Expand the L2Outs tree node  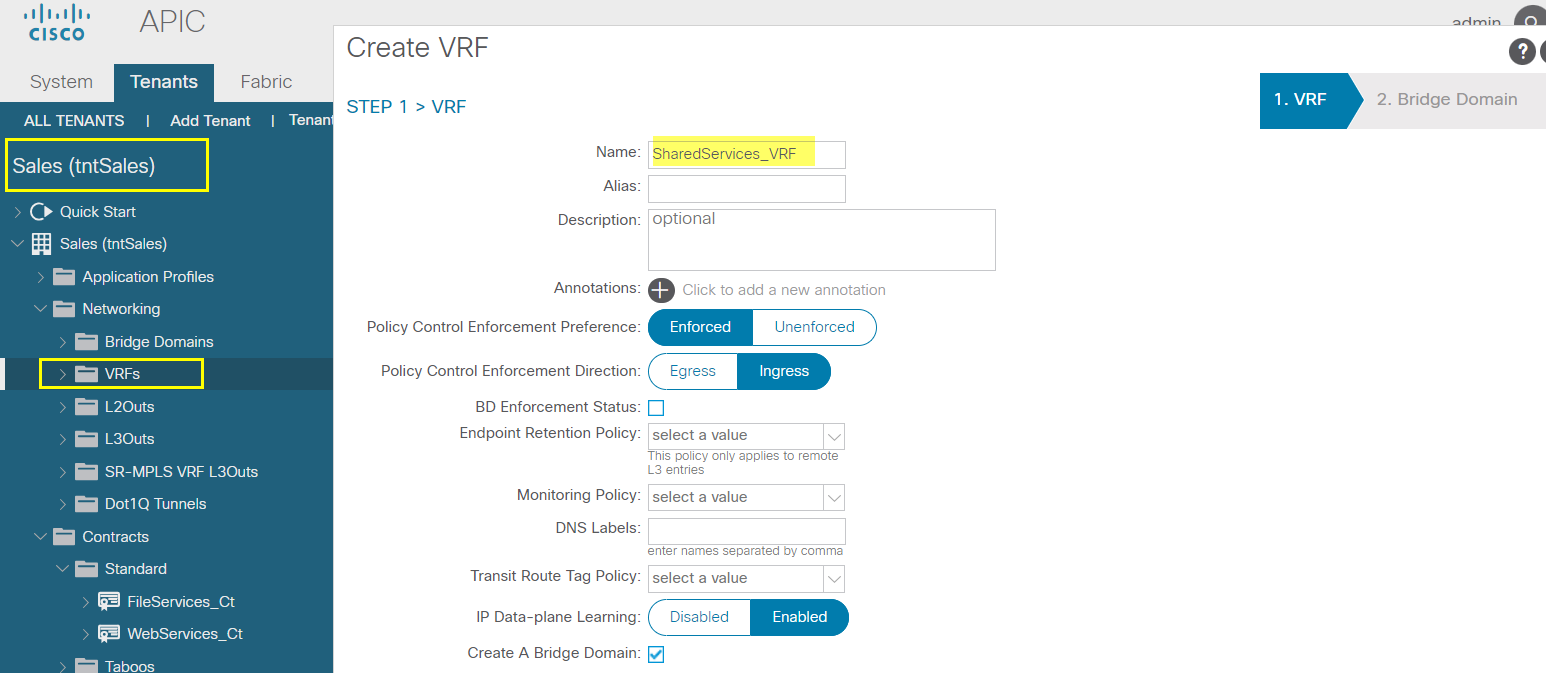63,407
